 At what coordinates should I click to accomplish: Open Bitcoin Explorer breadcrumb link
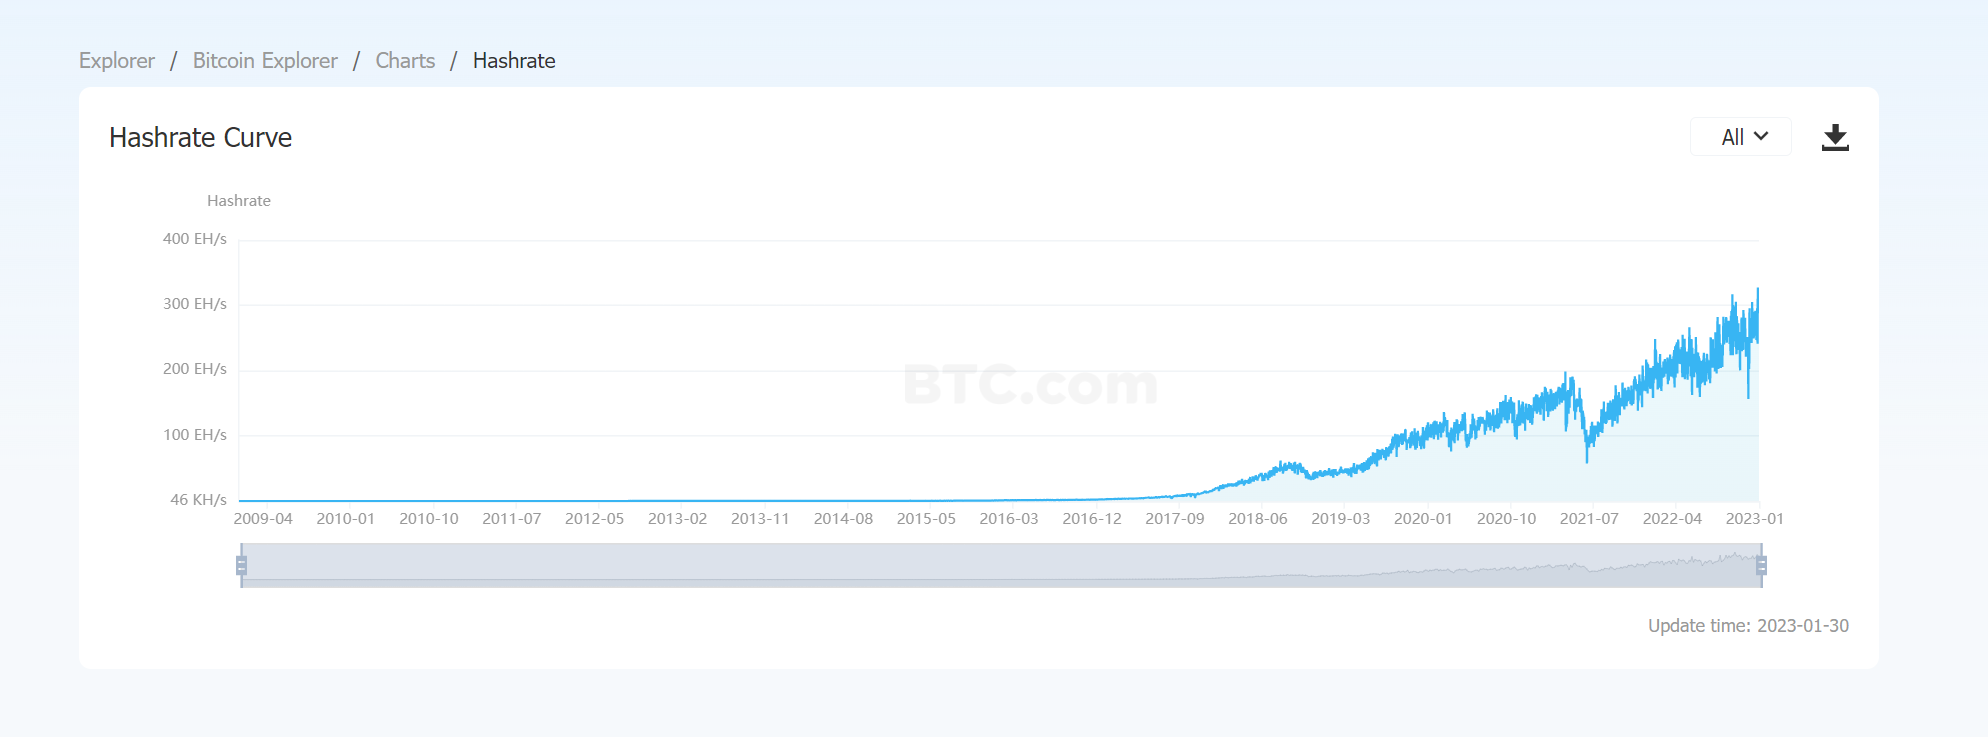[x=265, y=61]
